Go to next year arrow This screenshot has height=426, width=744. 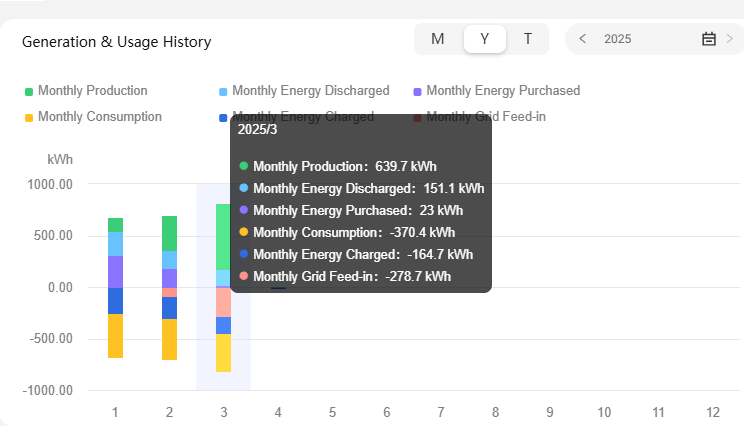[729, 39]
